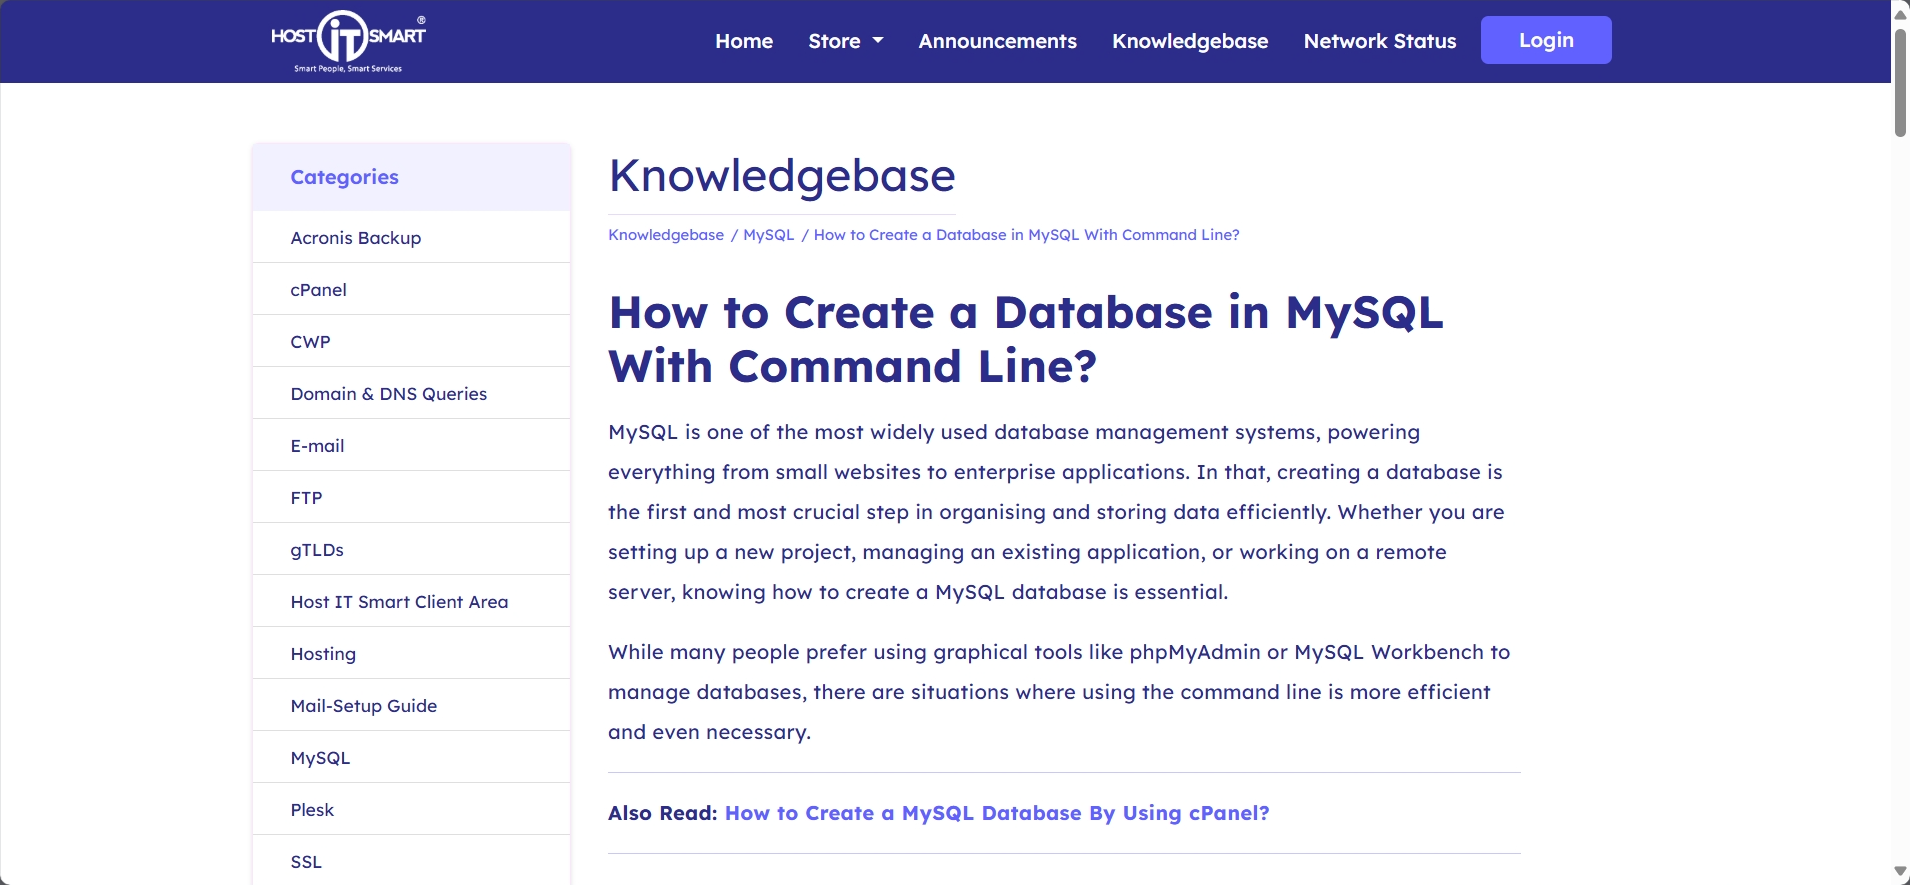Open the FTP category
The image size is (1910, 885).
point(411,498)
